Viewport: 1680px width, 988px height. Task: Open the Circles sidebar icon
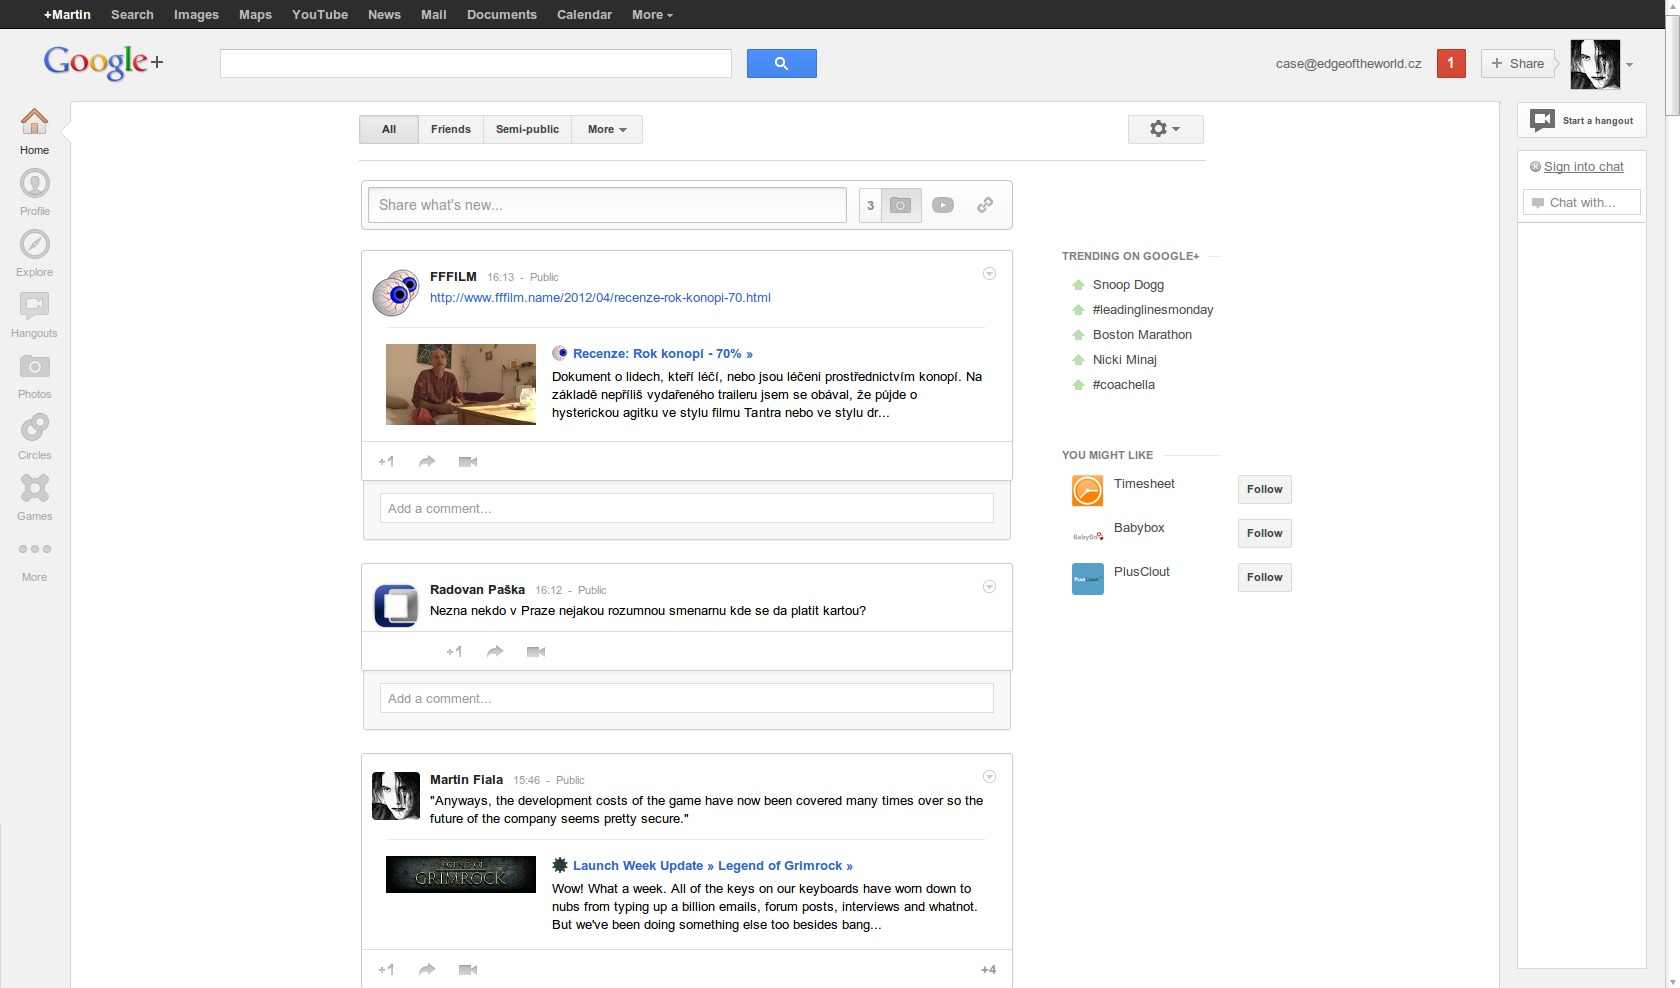[x=34, y=427]
